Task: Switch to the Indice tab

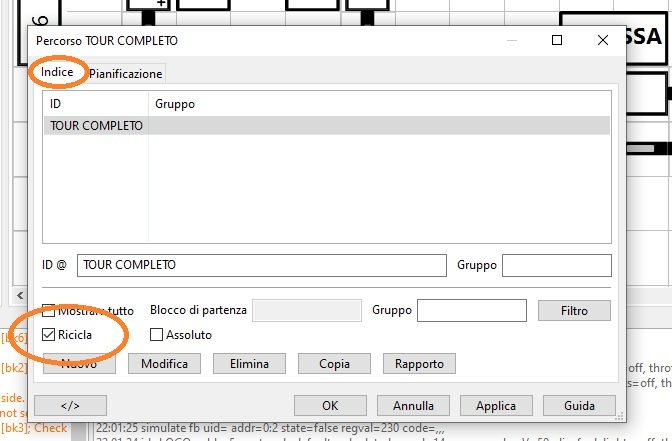Action: (x=57, y=73)
